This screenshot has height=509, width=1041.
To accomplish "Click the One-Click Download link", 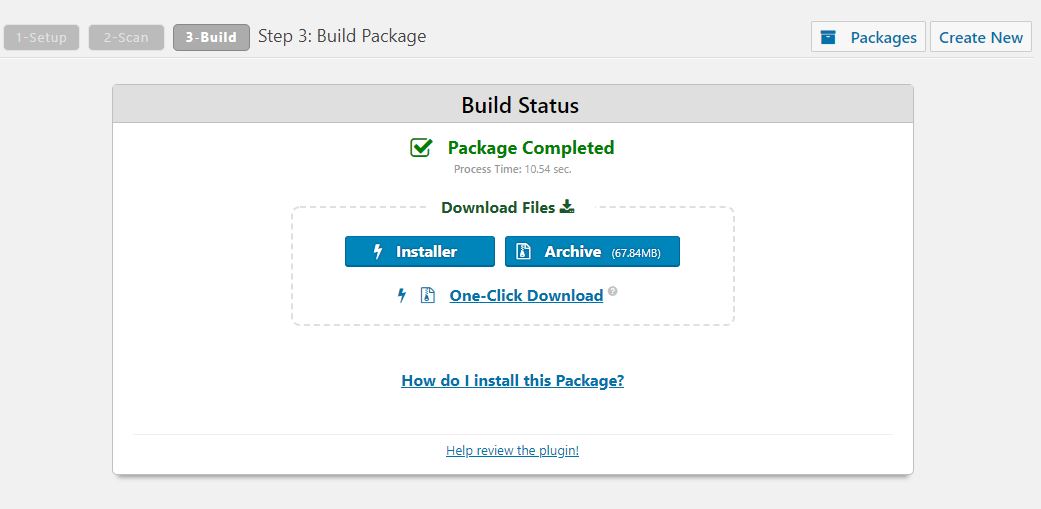I will point(526,295).
